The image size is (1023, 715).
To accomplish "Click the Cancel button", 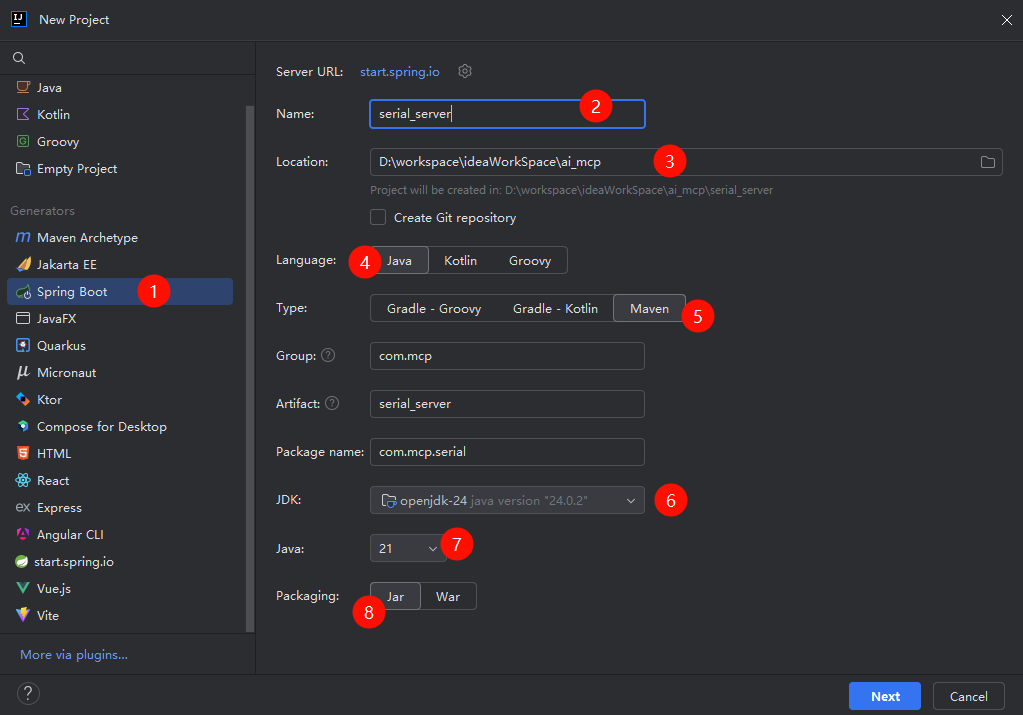I will click(x=968, y=696).
